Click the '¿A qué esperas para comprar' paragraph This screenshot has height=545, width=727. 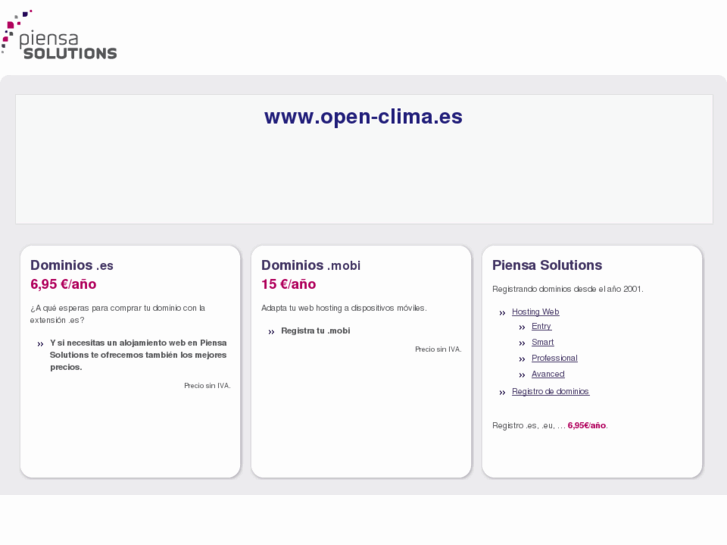(118, 314)
